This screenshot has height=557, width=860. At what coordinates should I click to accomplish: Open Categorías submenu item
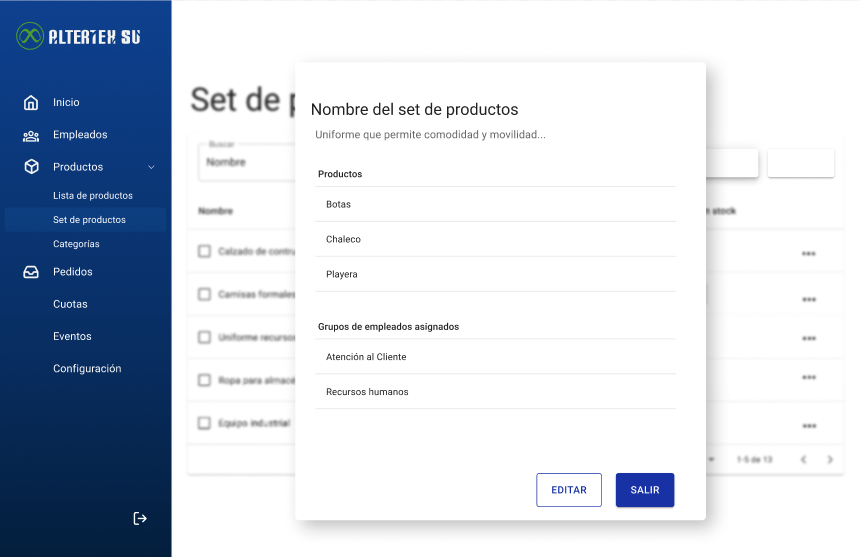[x=76, y=244]
